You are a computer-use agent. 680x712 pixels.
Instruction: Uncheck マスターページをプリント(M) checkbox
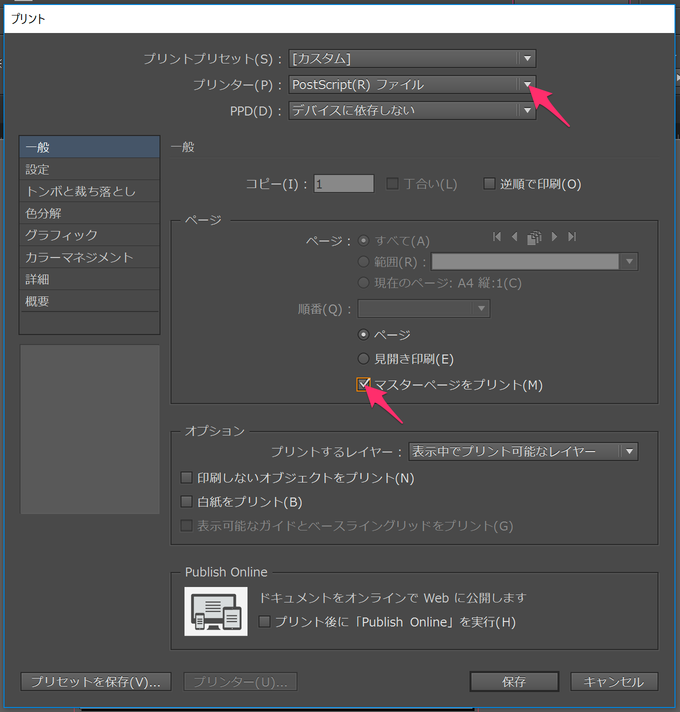(363, 384)
